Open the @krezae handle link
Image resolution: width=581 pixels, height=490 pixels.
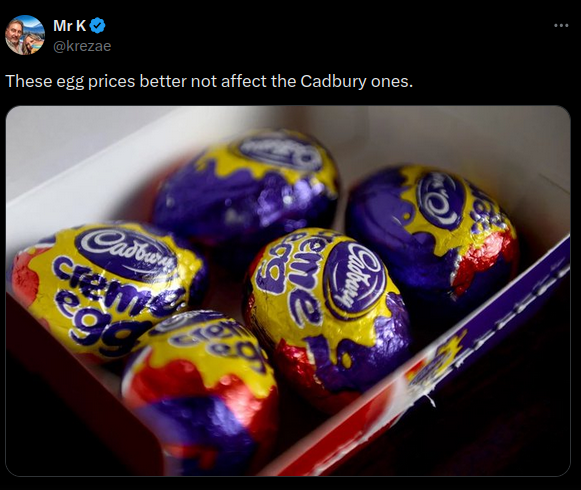82,46
